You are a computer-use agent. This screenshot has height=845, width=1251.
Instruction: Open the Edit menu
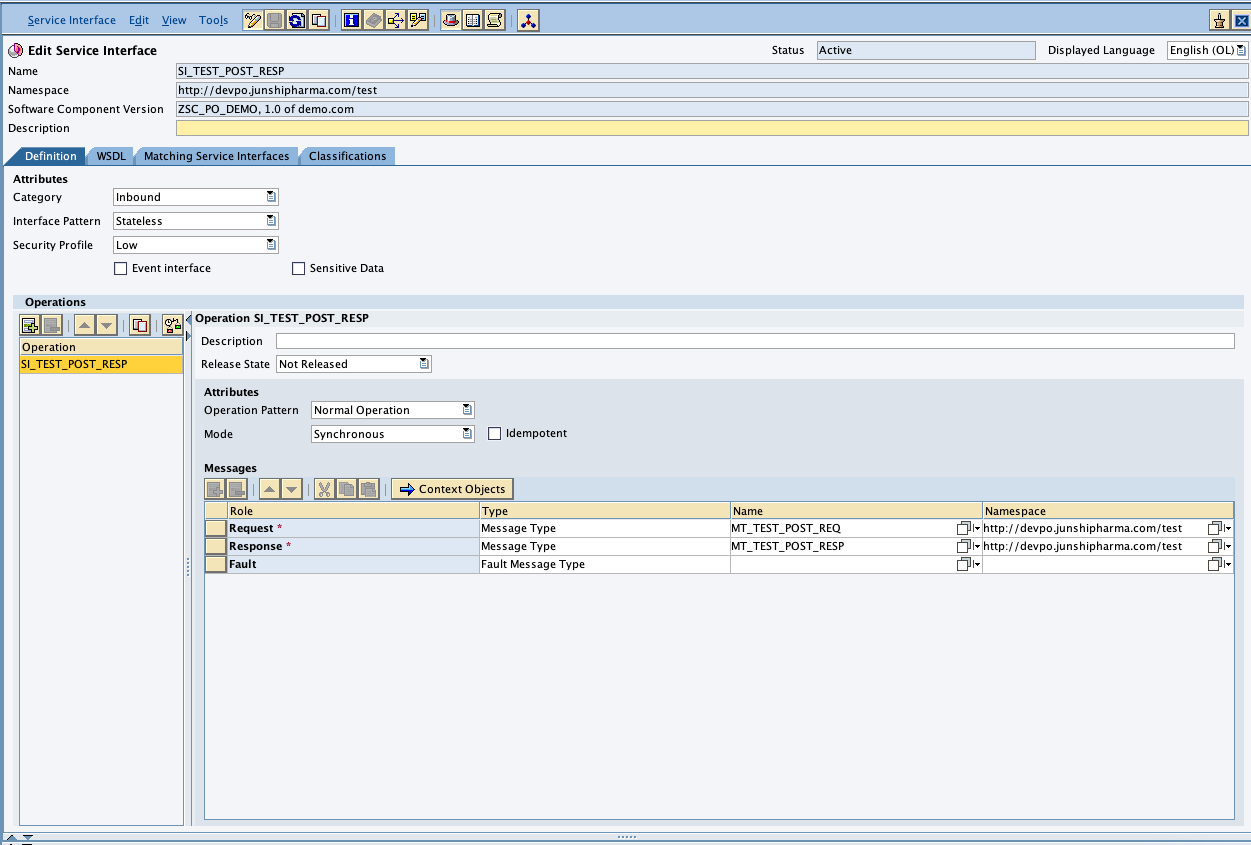139,20
